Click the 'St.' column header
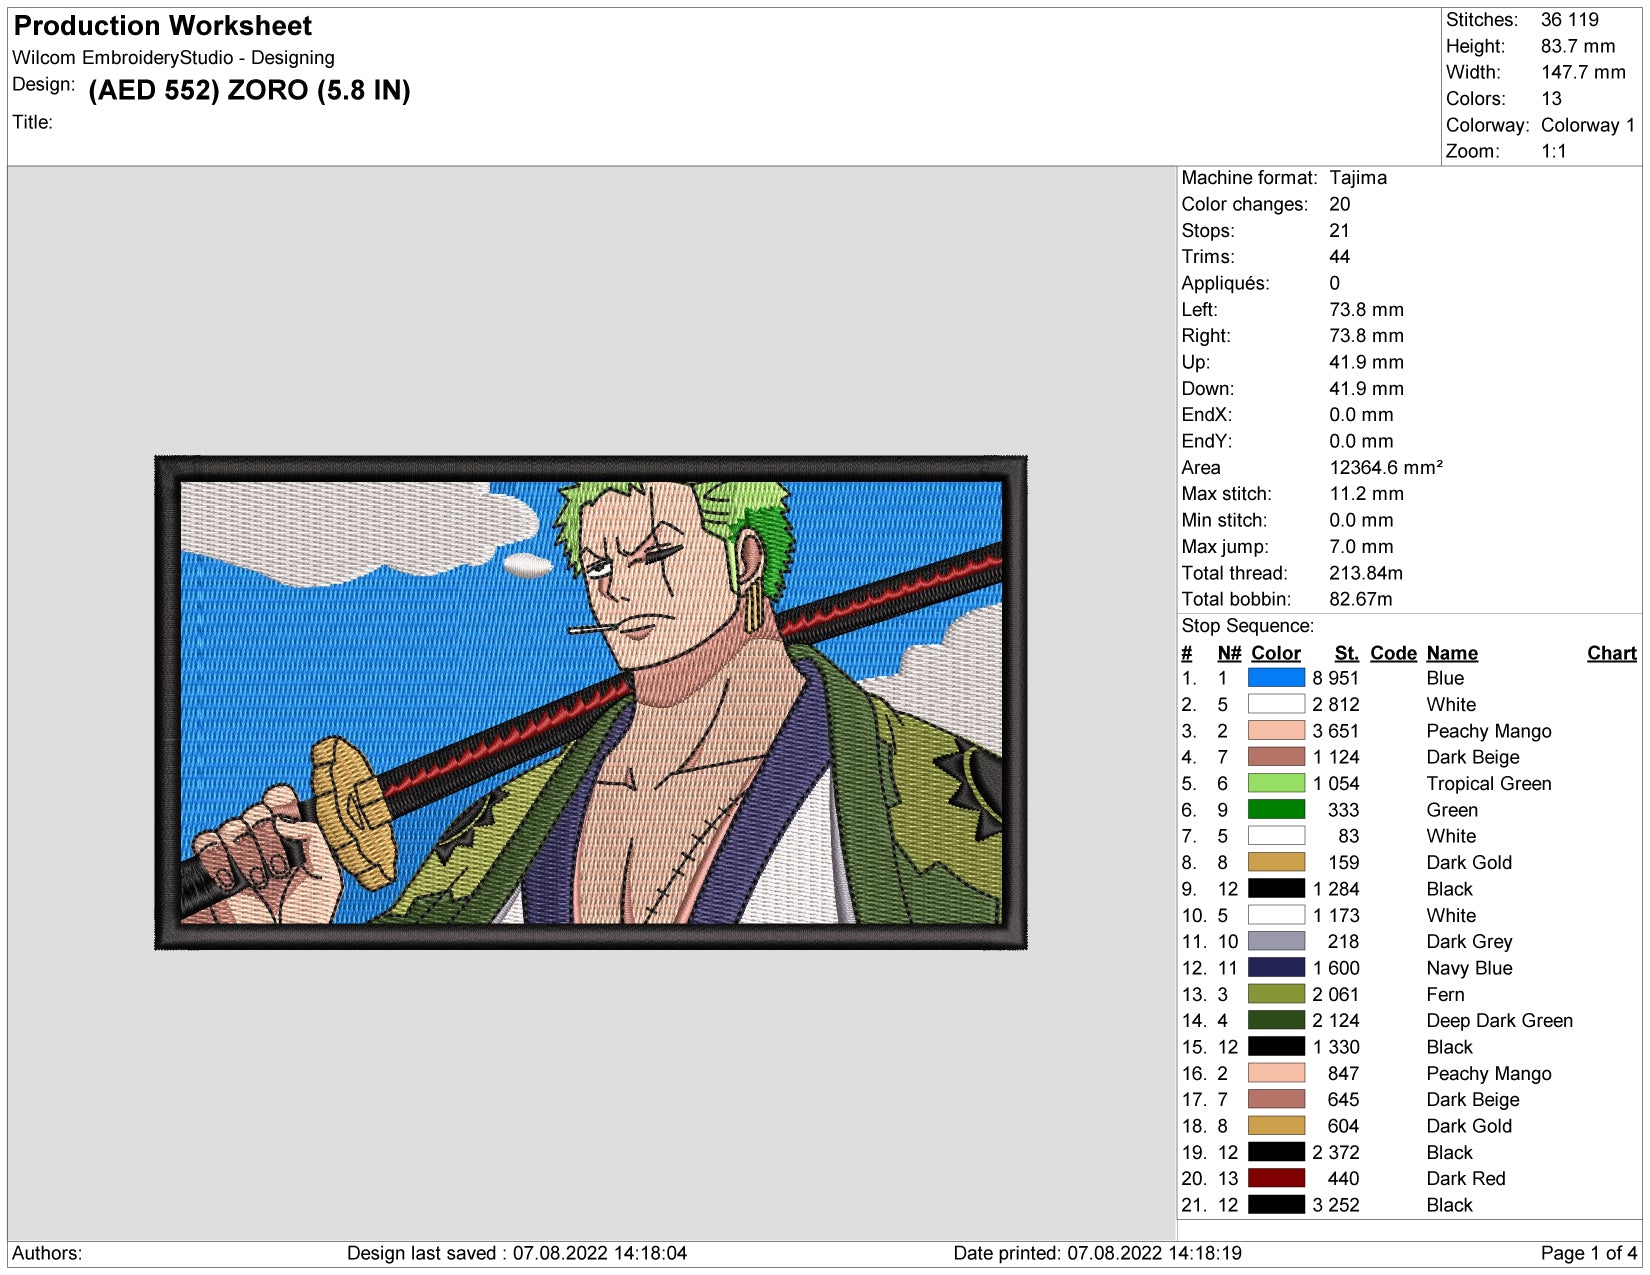The width and height of the screenshot is (1650, 1275). point(1346,653)
